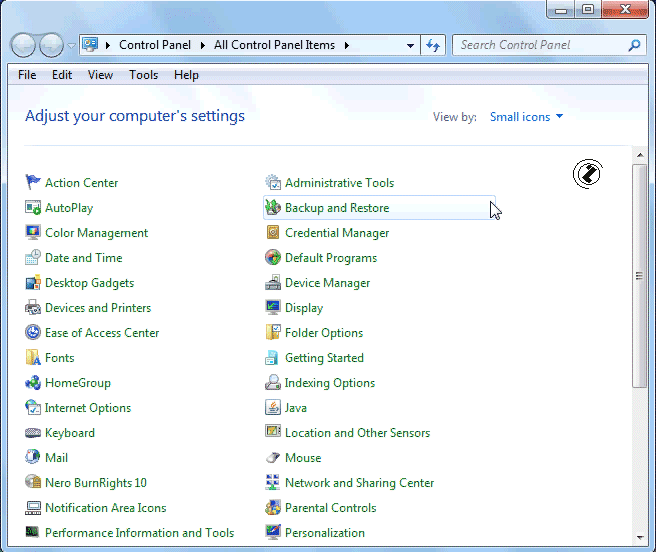Click the Fonts folder icon
Image resolution: width=656 pixels, height=552 pixels.
pos(33,357)
